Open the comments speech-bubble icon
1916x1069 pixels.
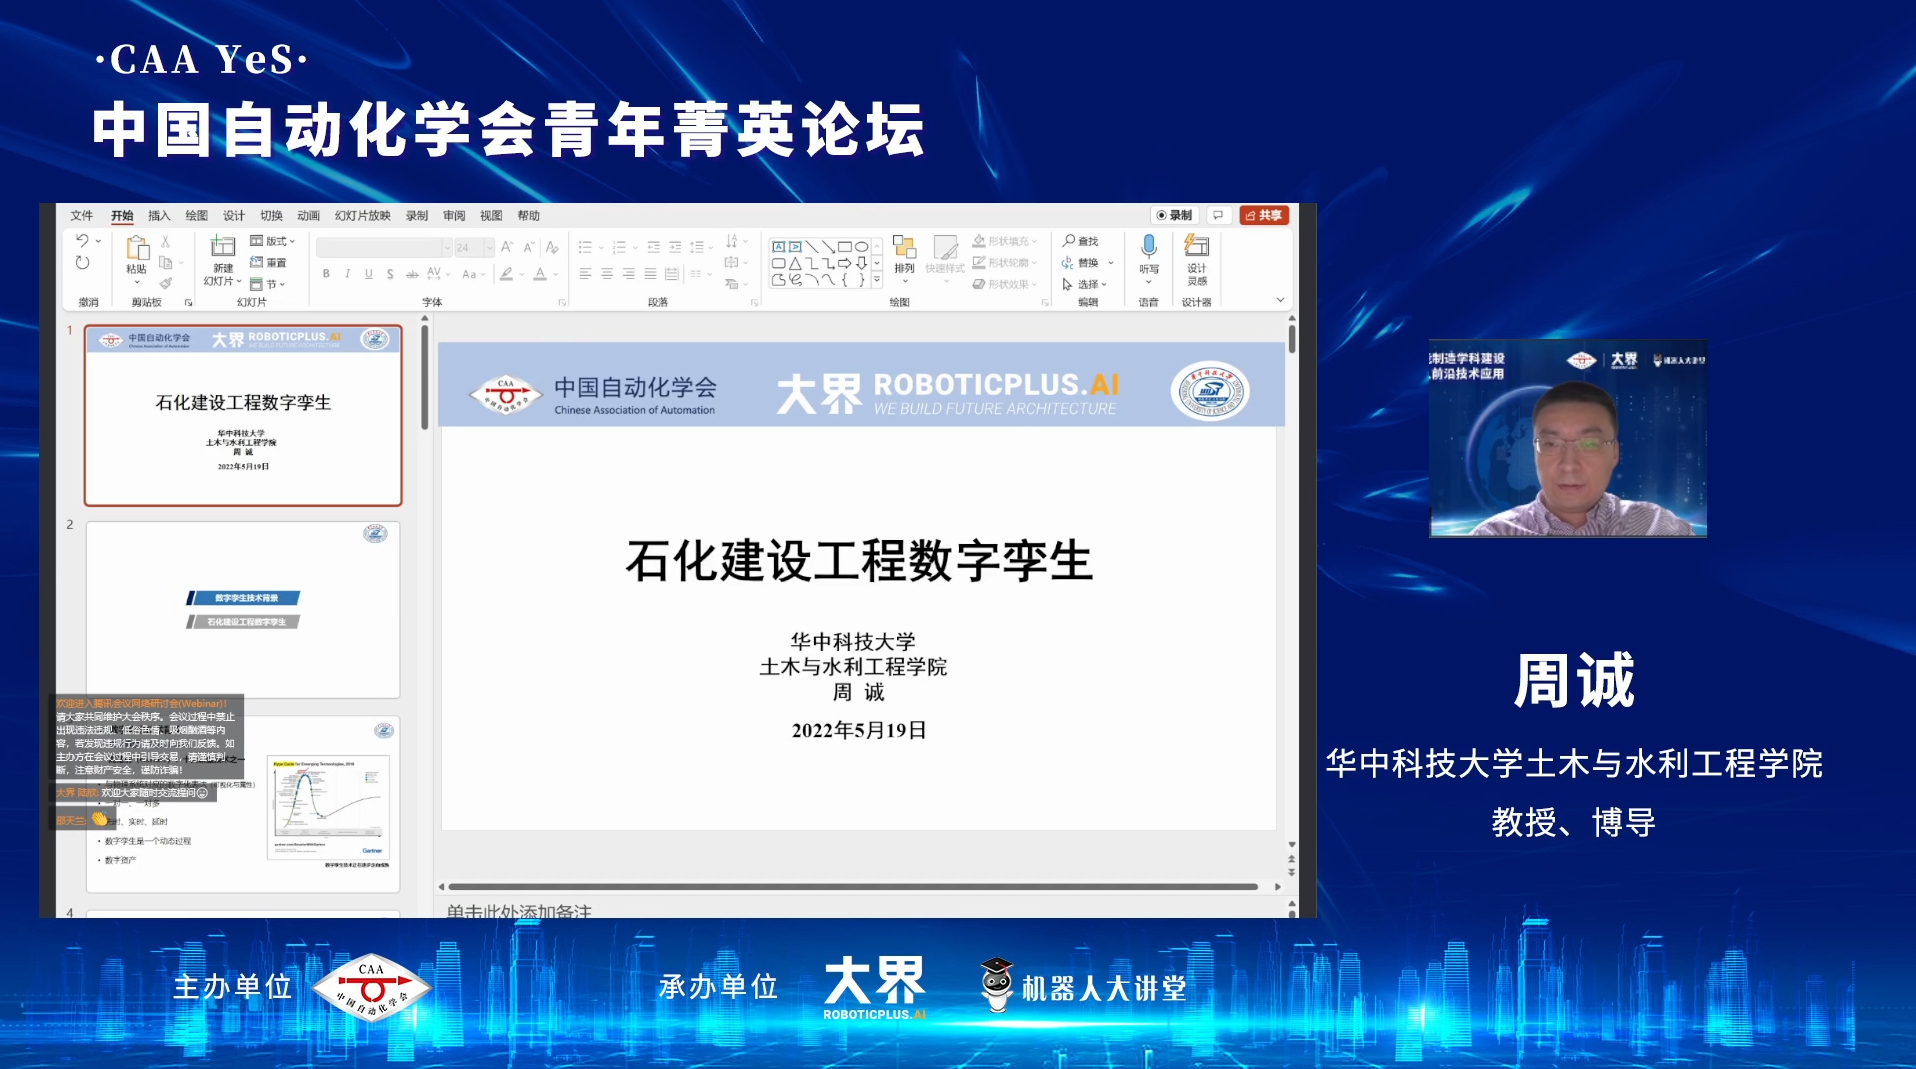click(1217, 215)
